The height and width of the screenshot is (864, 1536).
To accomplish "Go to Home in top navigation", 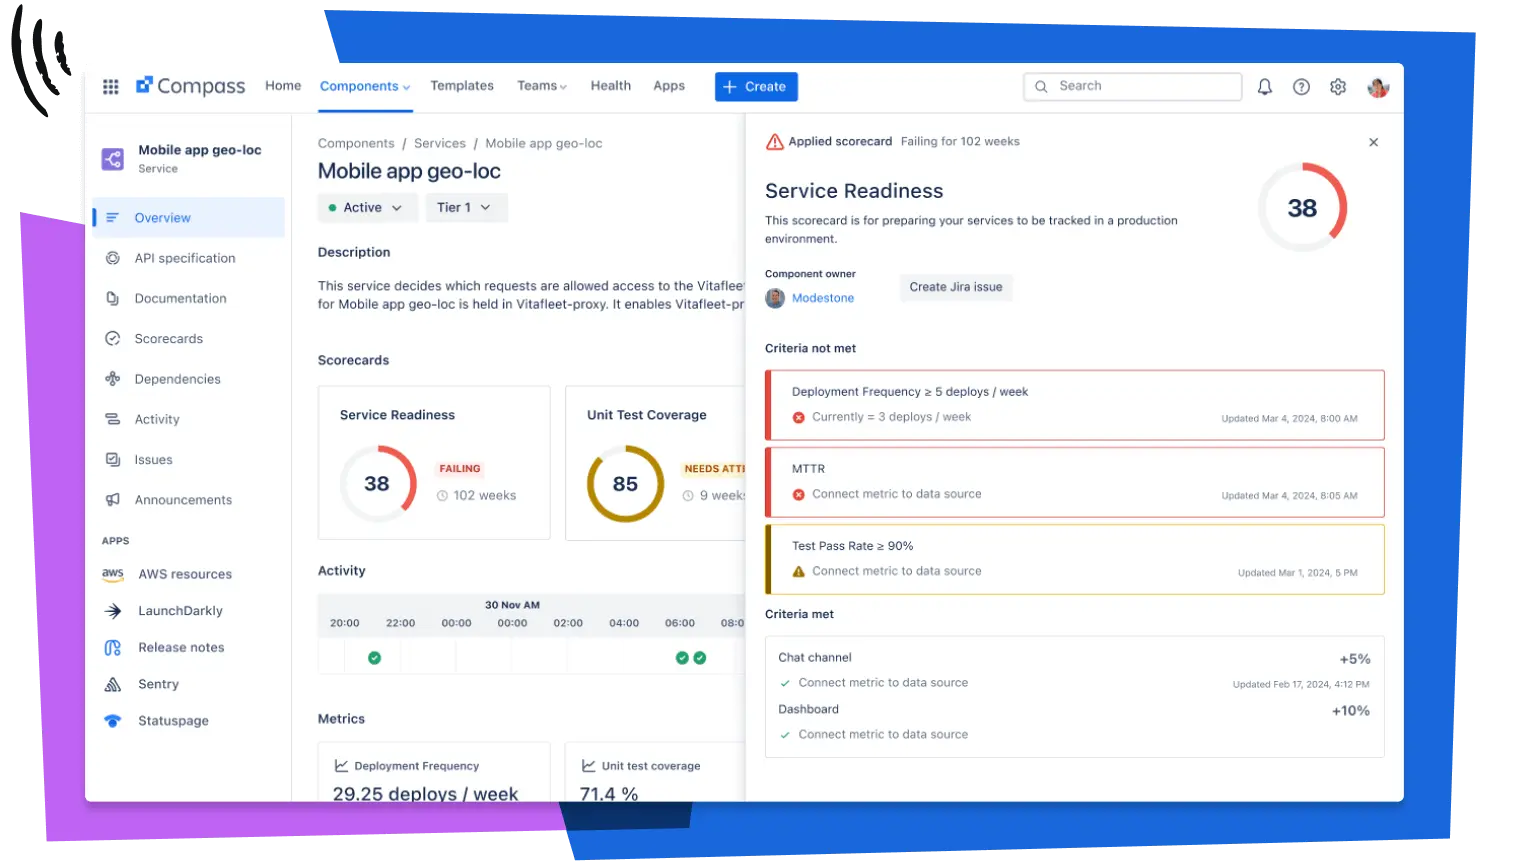I will [283, 86].
